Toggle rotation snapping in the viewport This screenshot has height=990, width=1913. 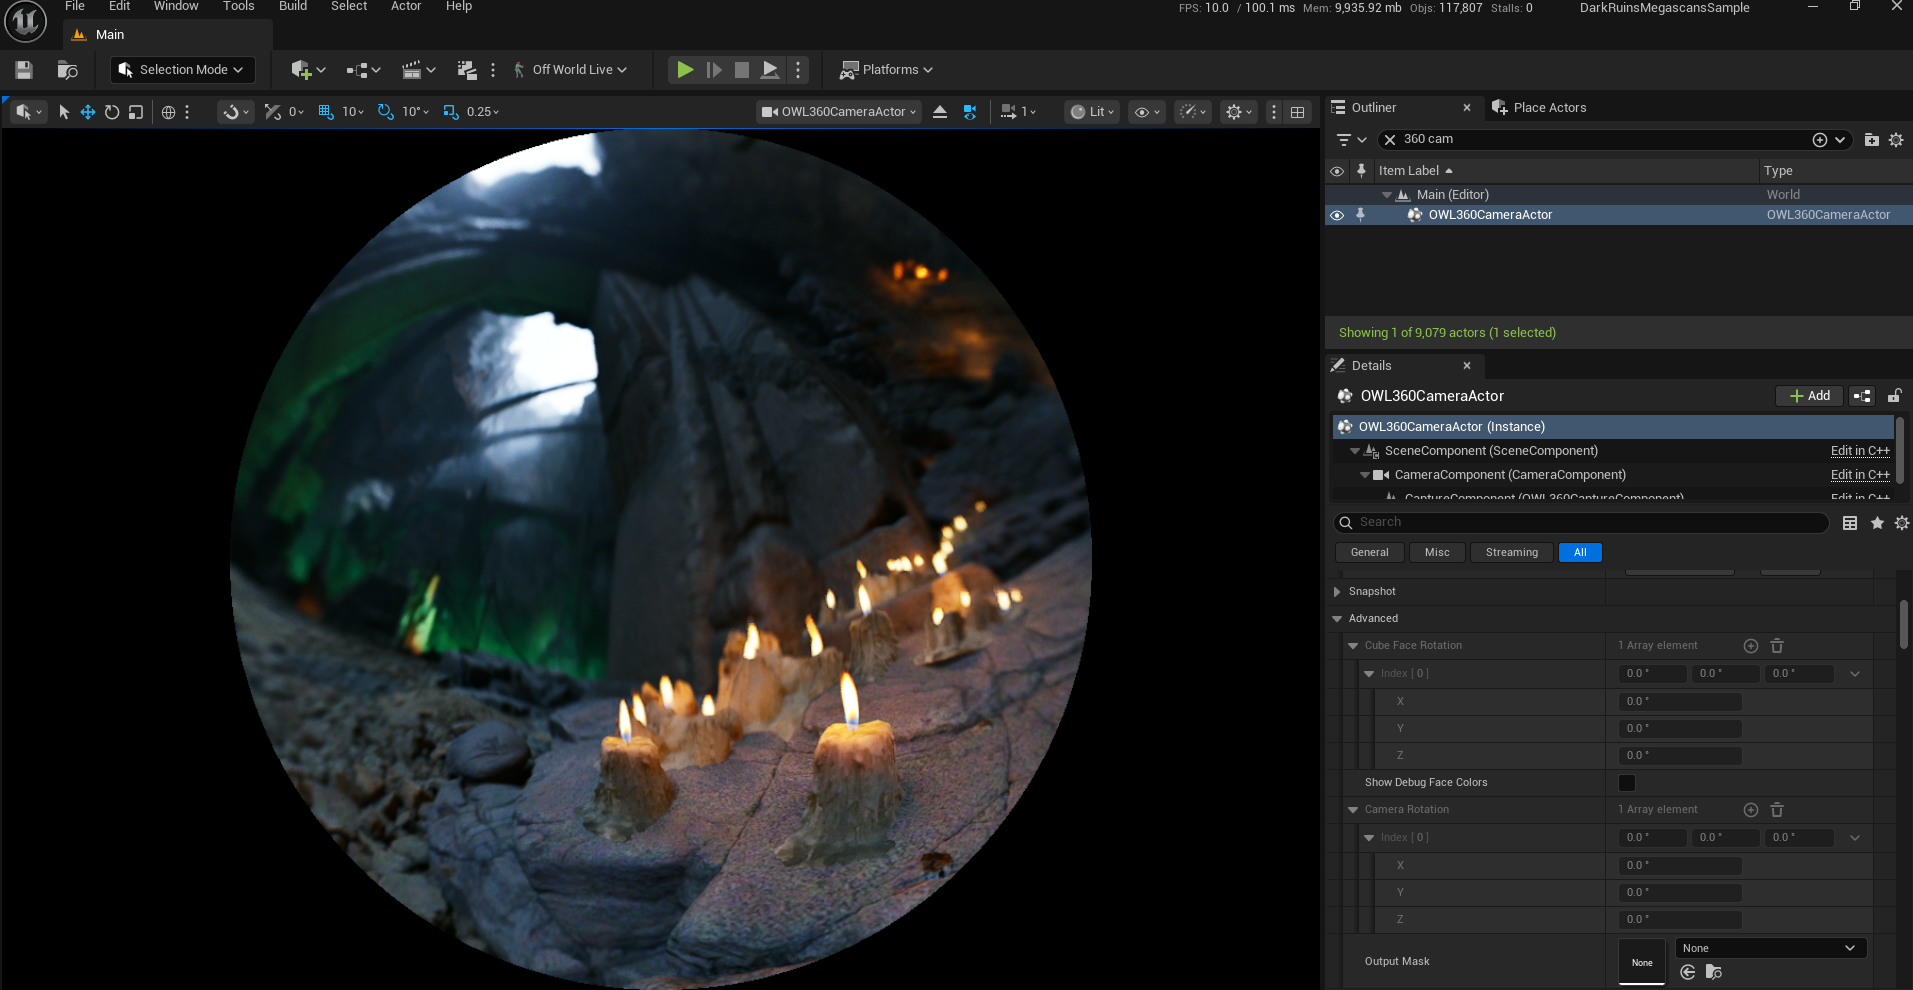[x=385, y=112]
